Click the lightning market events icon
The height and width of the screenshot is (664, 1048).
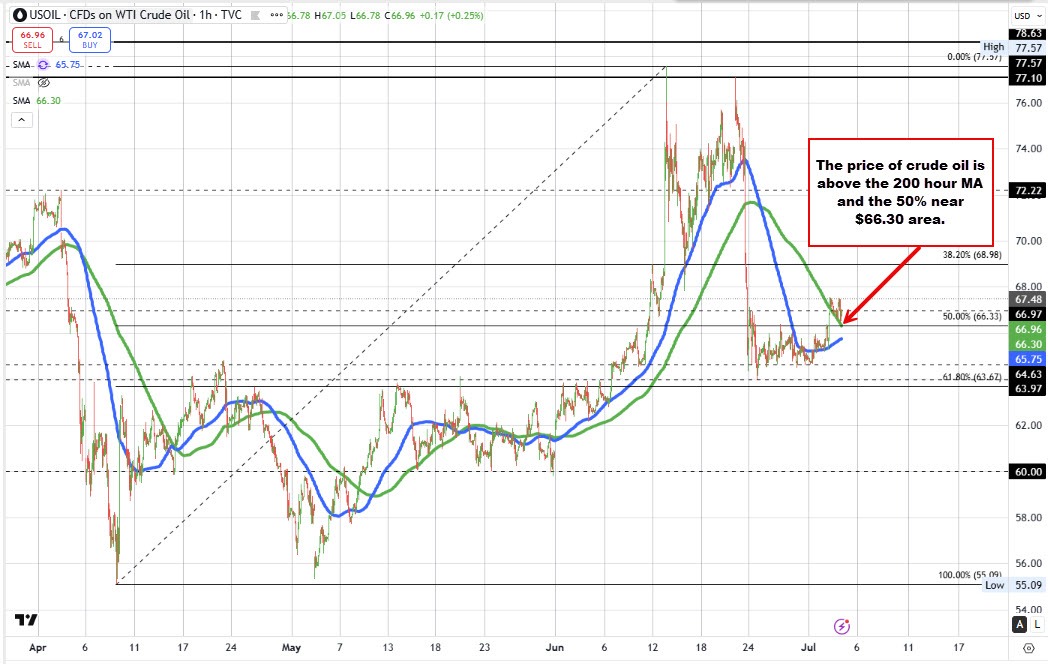pyautogui.click(x=840, y=624)
